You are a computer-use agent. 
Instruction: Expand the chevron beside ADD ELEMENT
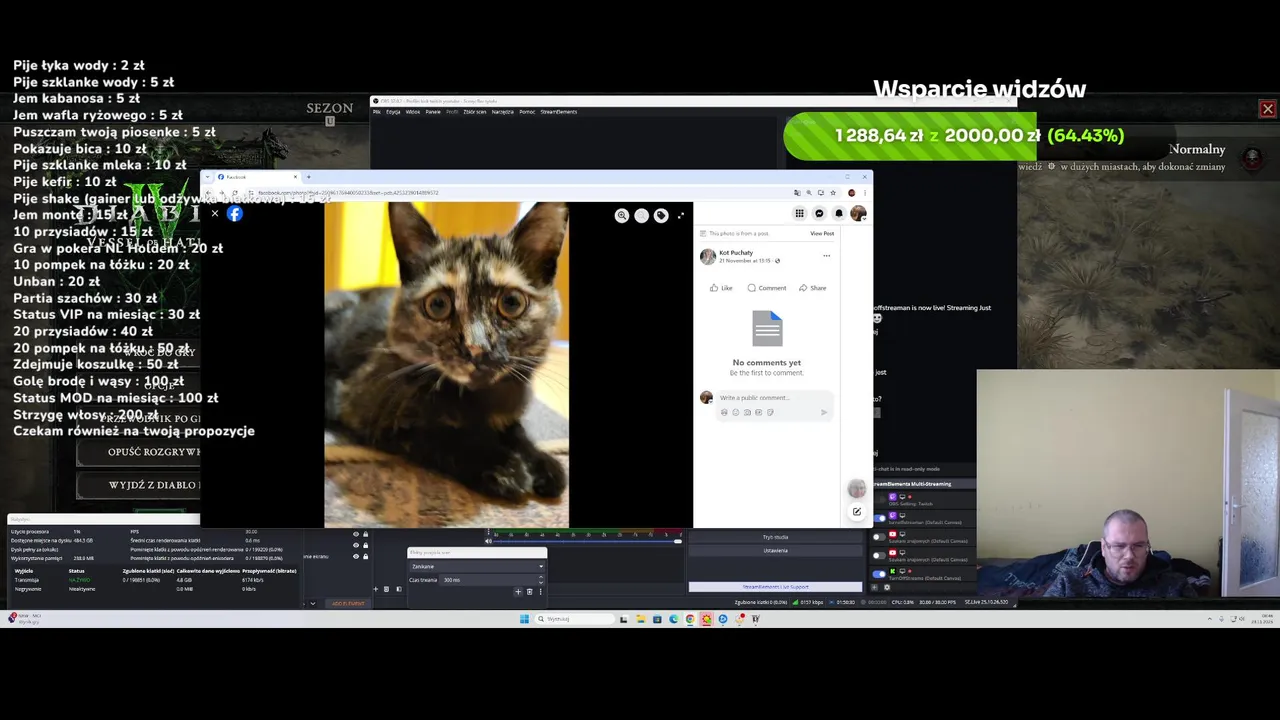pyautogui.click(x=313, y=604)
